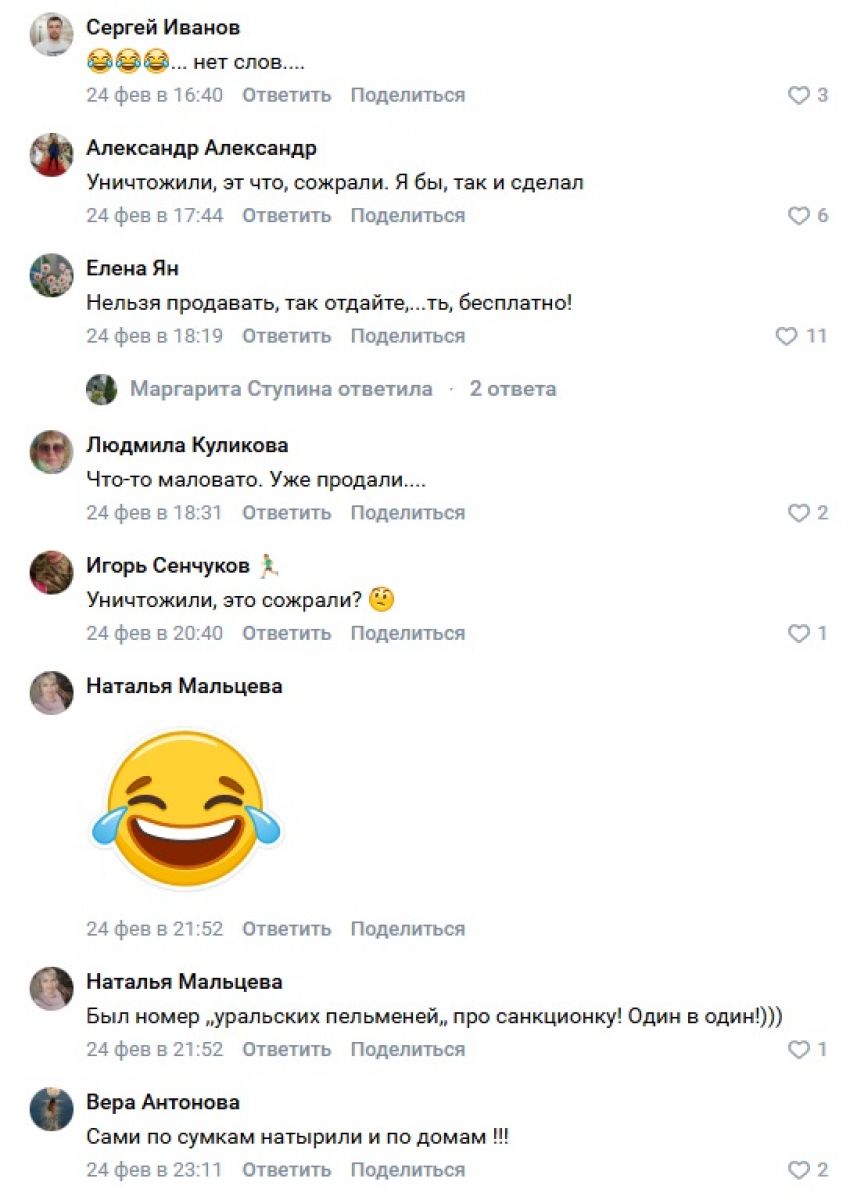Like Александр Александр's comment with heart
857x1200 pixels.
[x=798, y=216]
